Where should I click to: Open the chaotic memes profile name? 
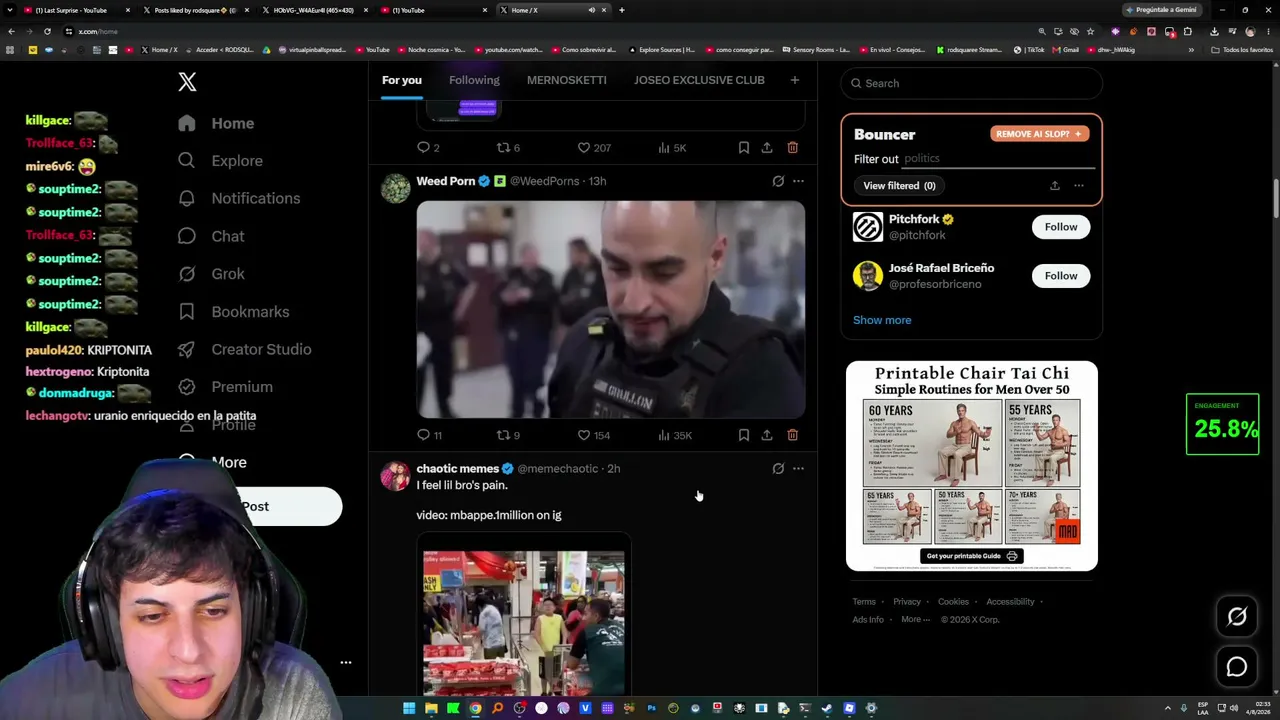click(x=457, y=468)
